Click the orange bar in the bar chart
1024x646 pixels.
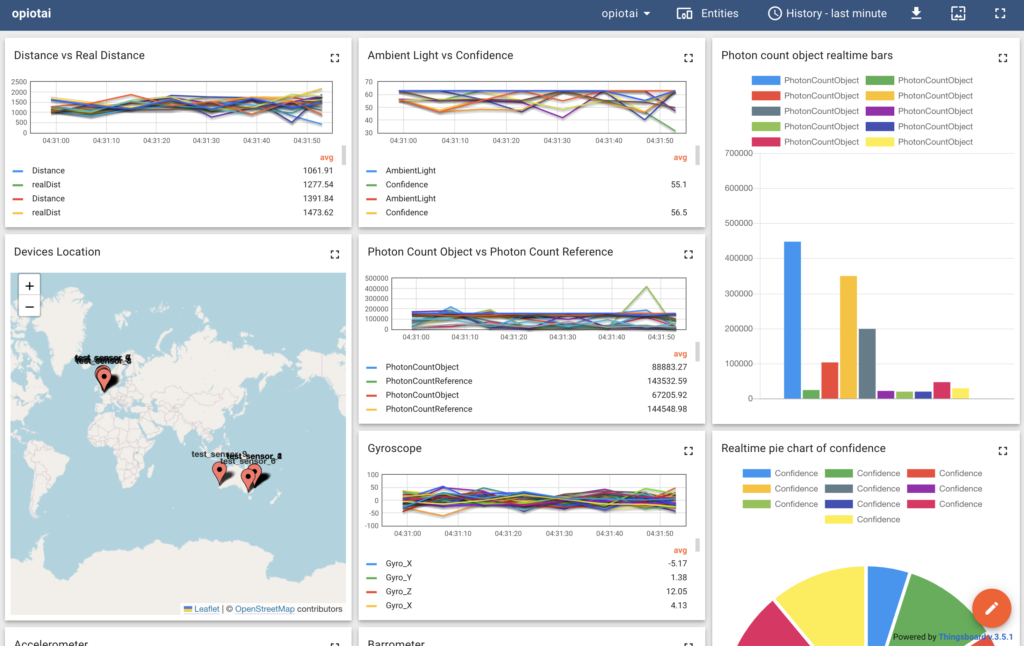848,337
